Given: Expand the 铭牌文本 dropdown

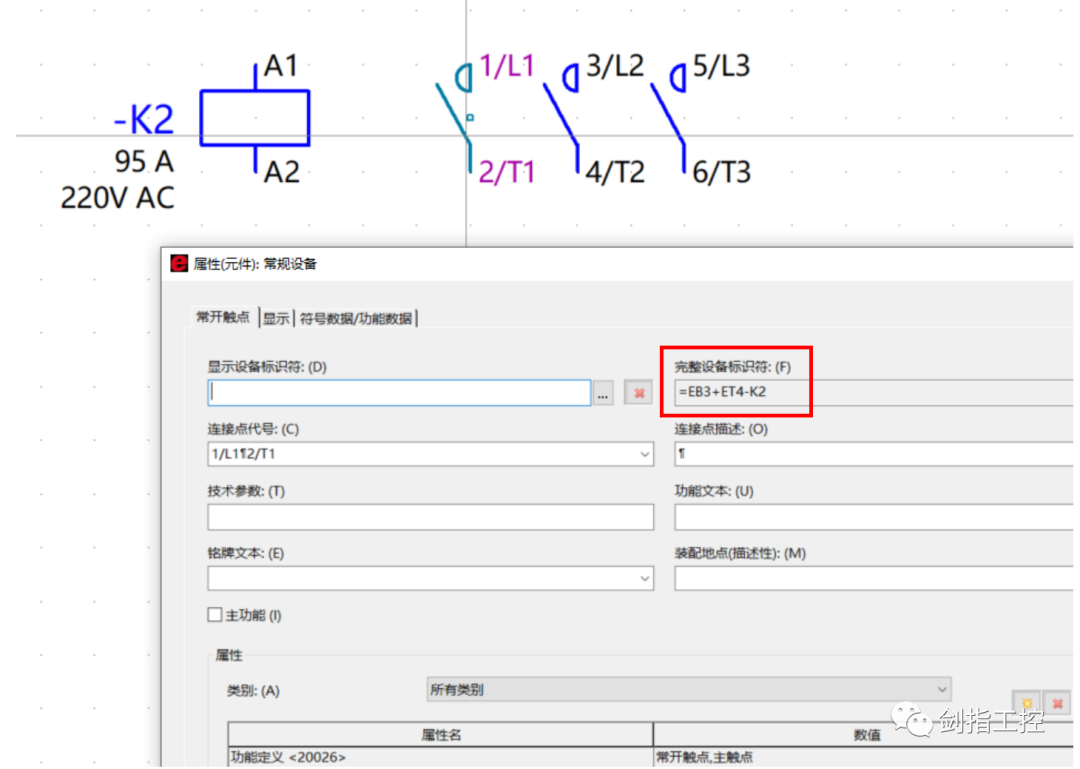Looking at the screenshot, I should pos(645,578).
